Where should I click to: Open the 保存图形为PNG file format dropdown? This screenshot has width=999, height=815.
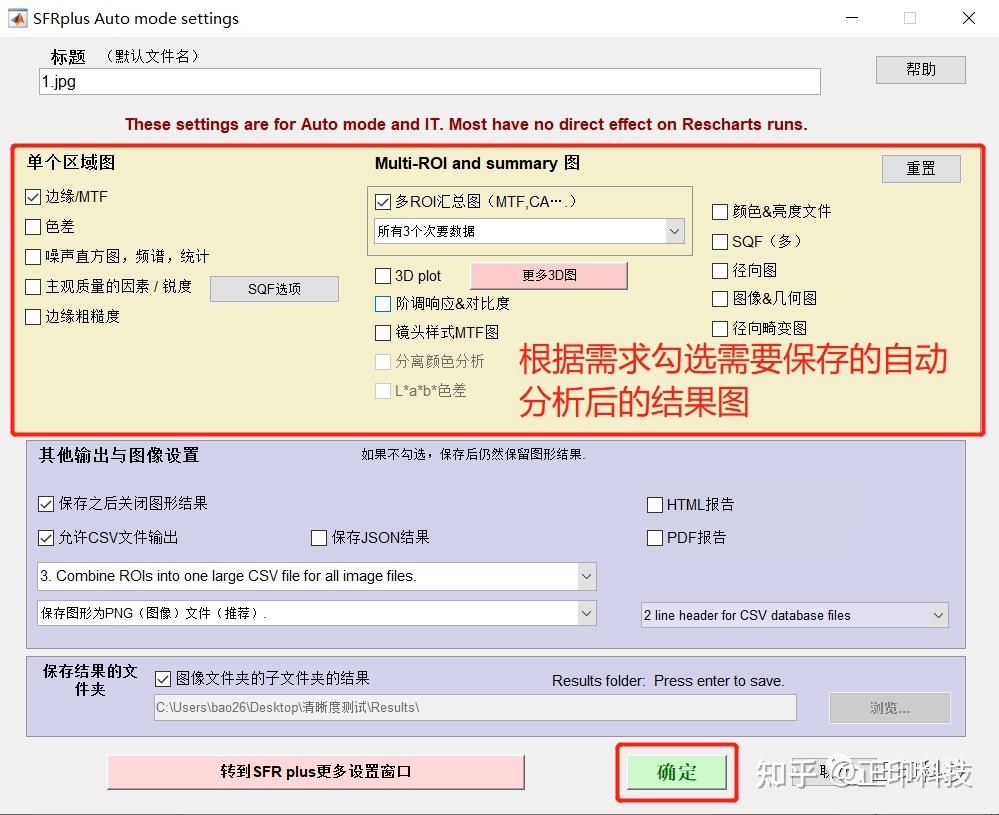tap(585, 614)
